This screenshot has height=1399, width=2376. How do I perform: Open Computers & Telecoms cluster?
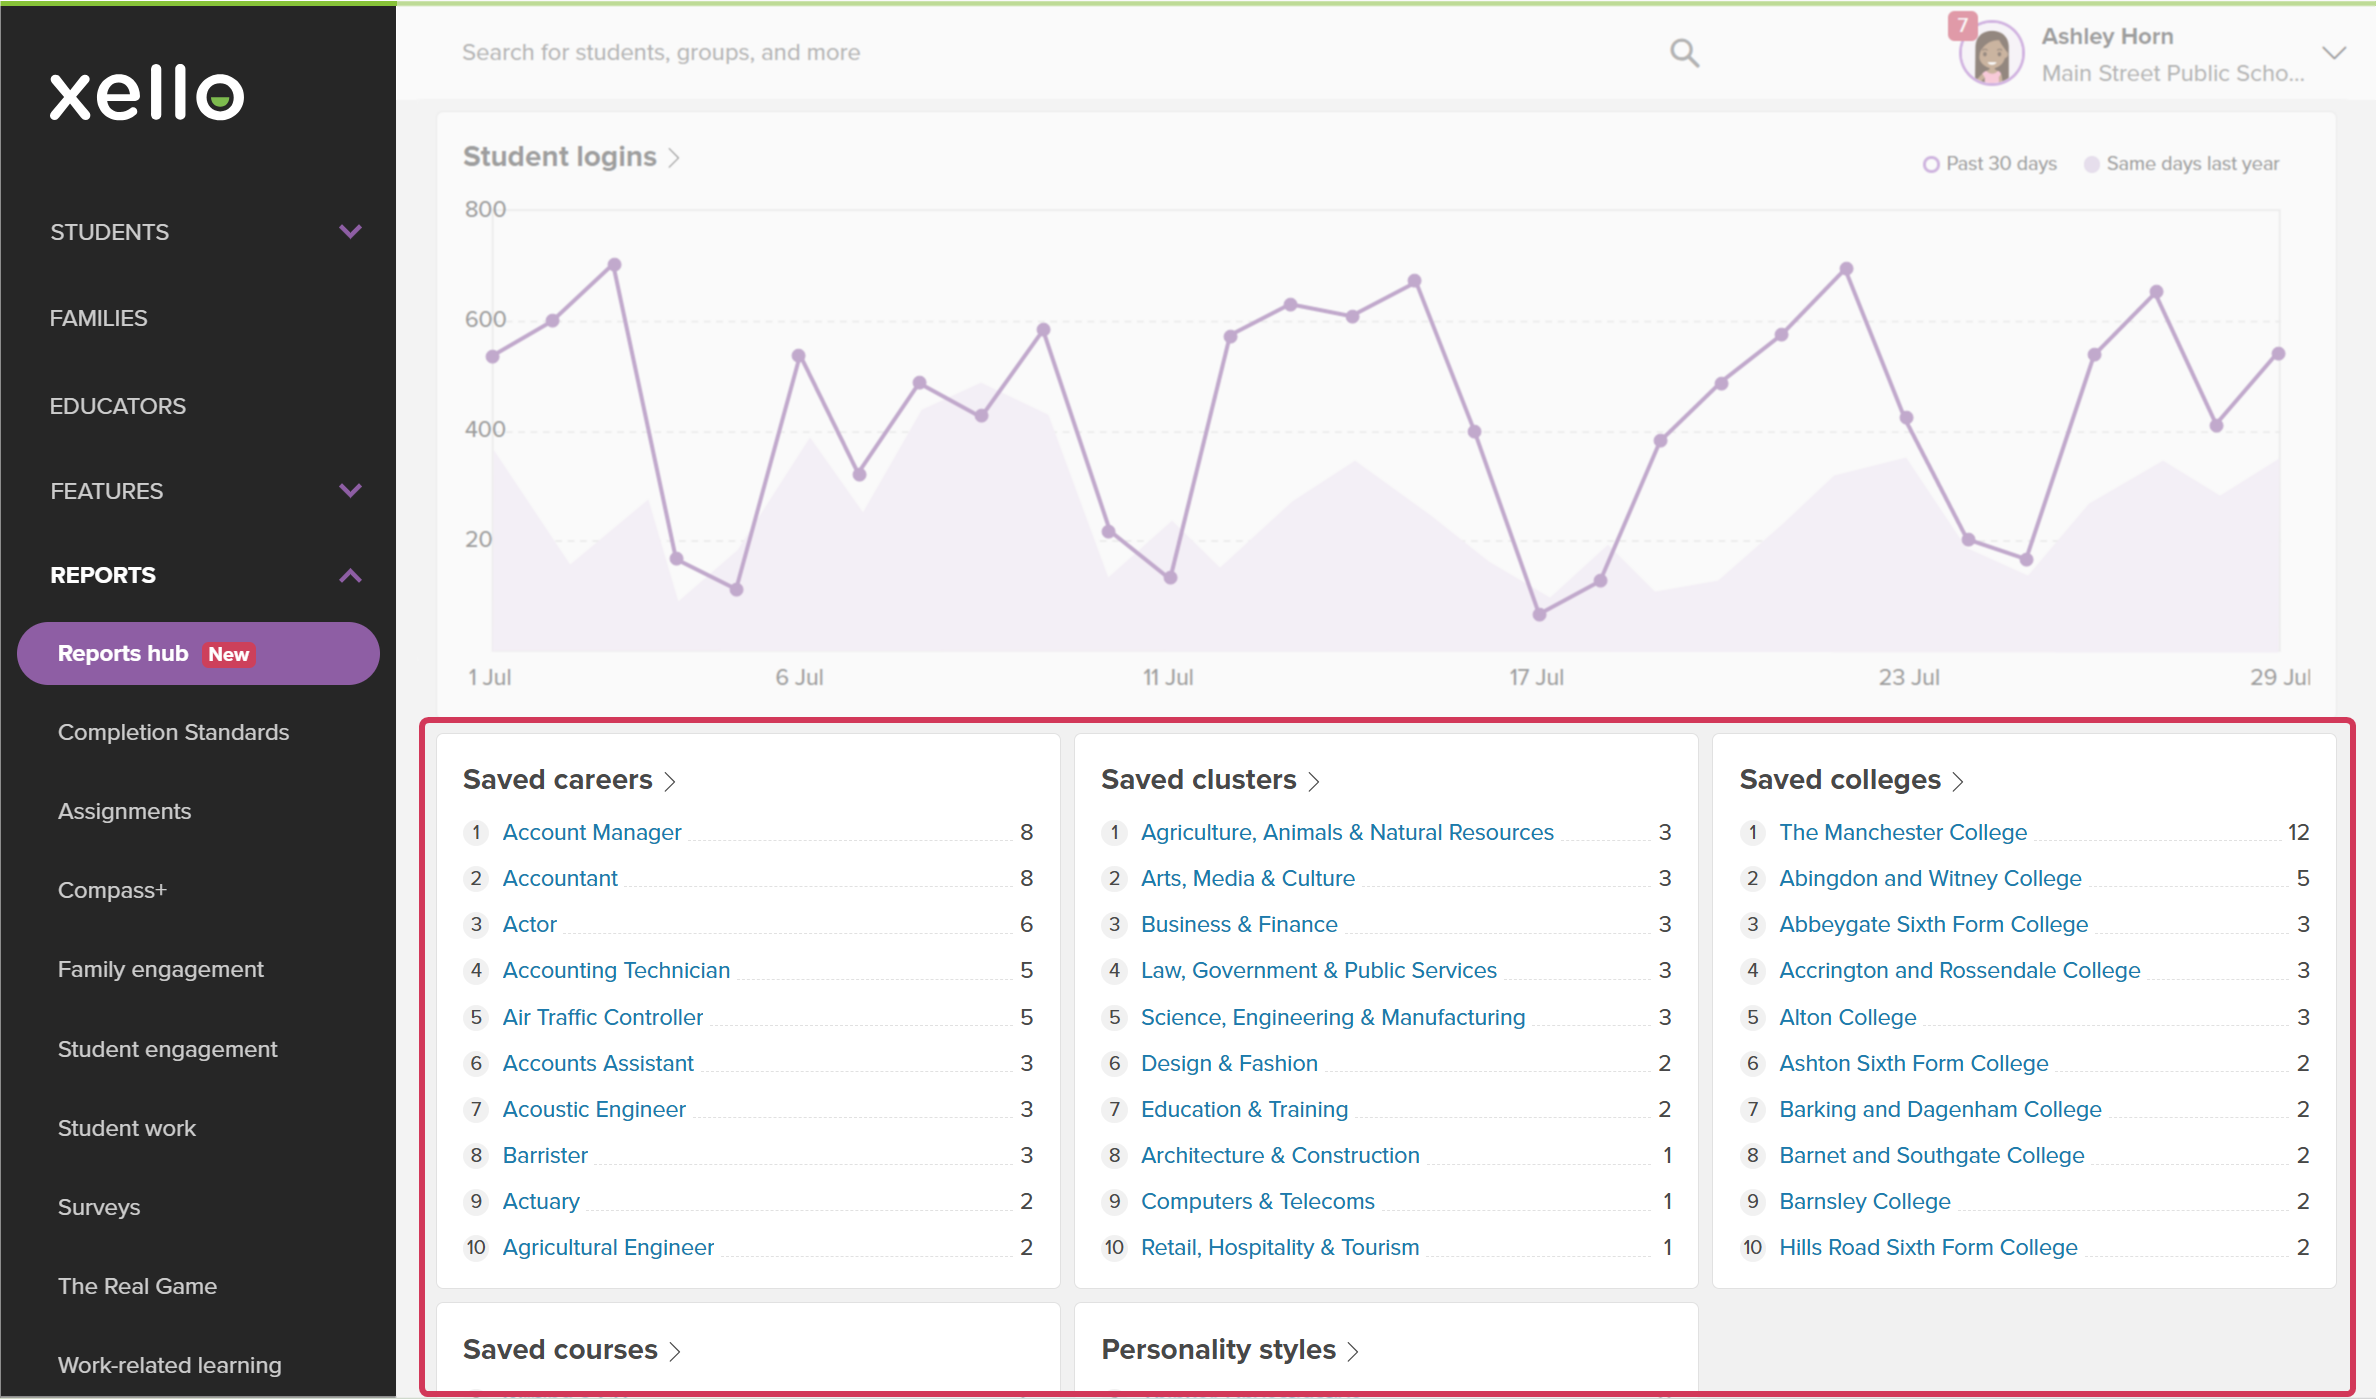tap(1258, 1201)
